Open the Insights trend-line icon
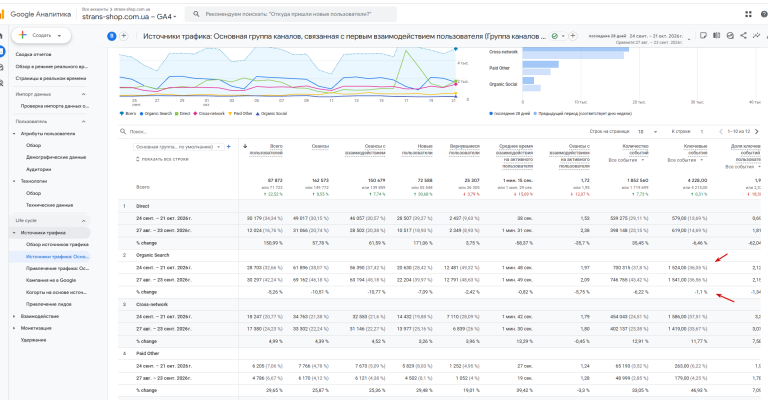The height and width of the screenshot is (400, 768). pyautogui.click(x=756, y=36)
